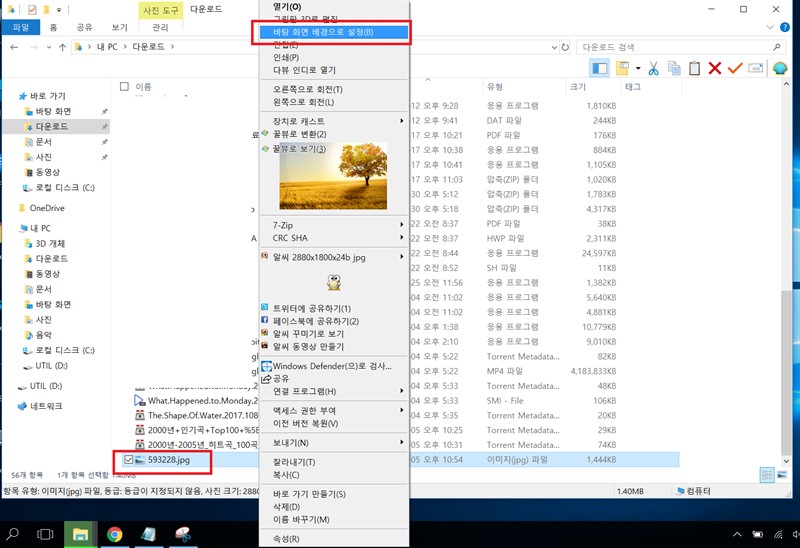The image size is (800, 548).
Task: Click 내 PC in the address breadcrumb
Action: pyautogui.click(x=107, y=47)
